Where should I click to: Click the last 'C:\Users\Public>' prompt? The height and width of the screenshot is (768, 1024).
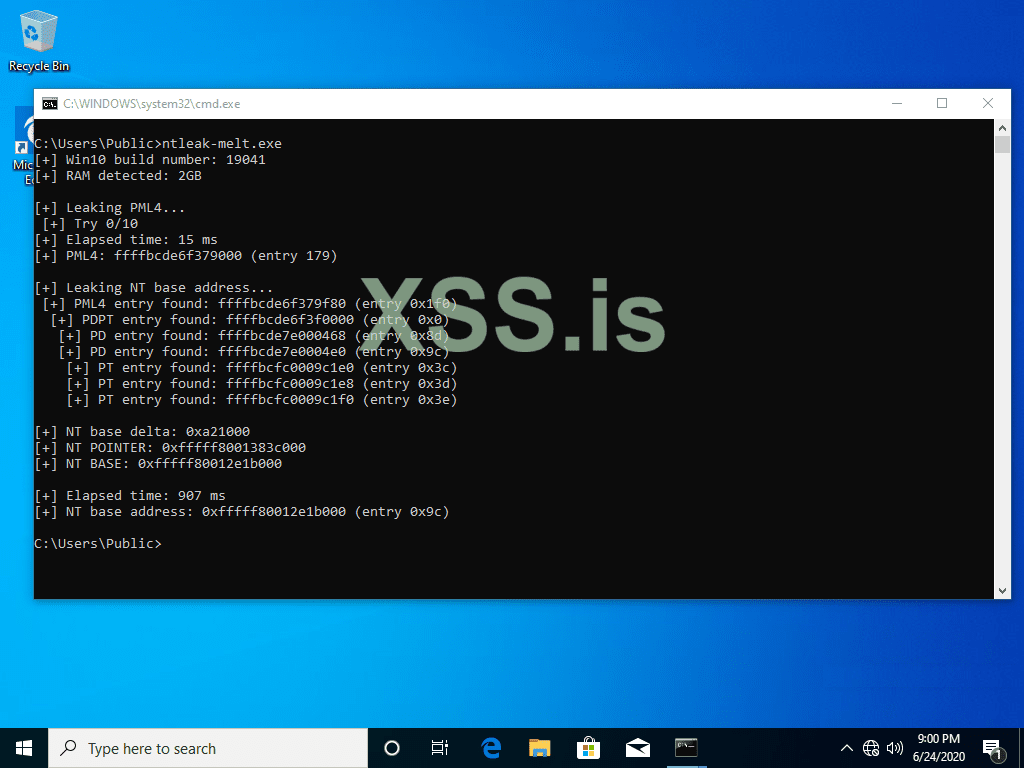(98, 544)
